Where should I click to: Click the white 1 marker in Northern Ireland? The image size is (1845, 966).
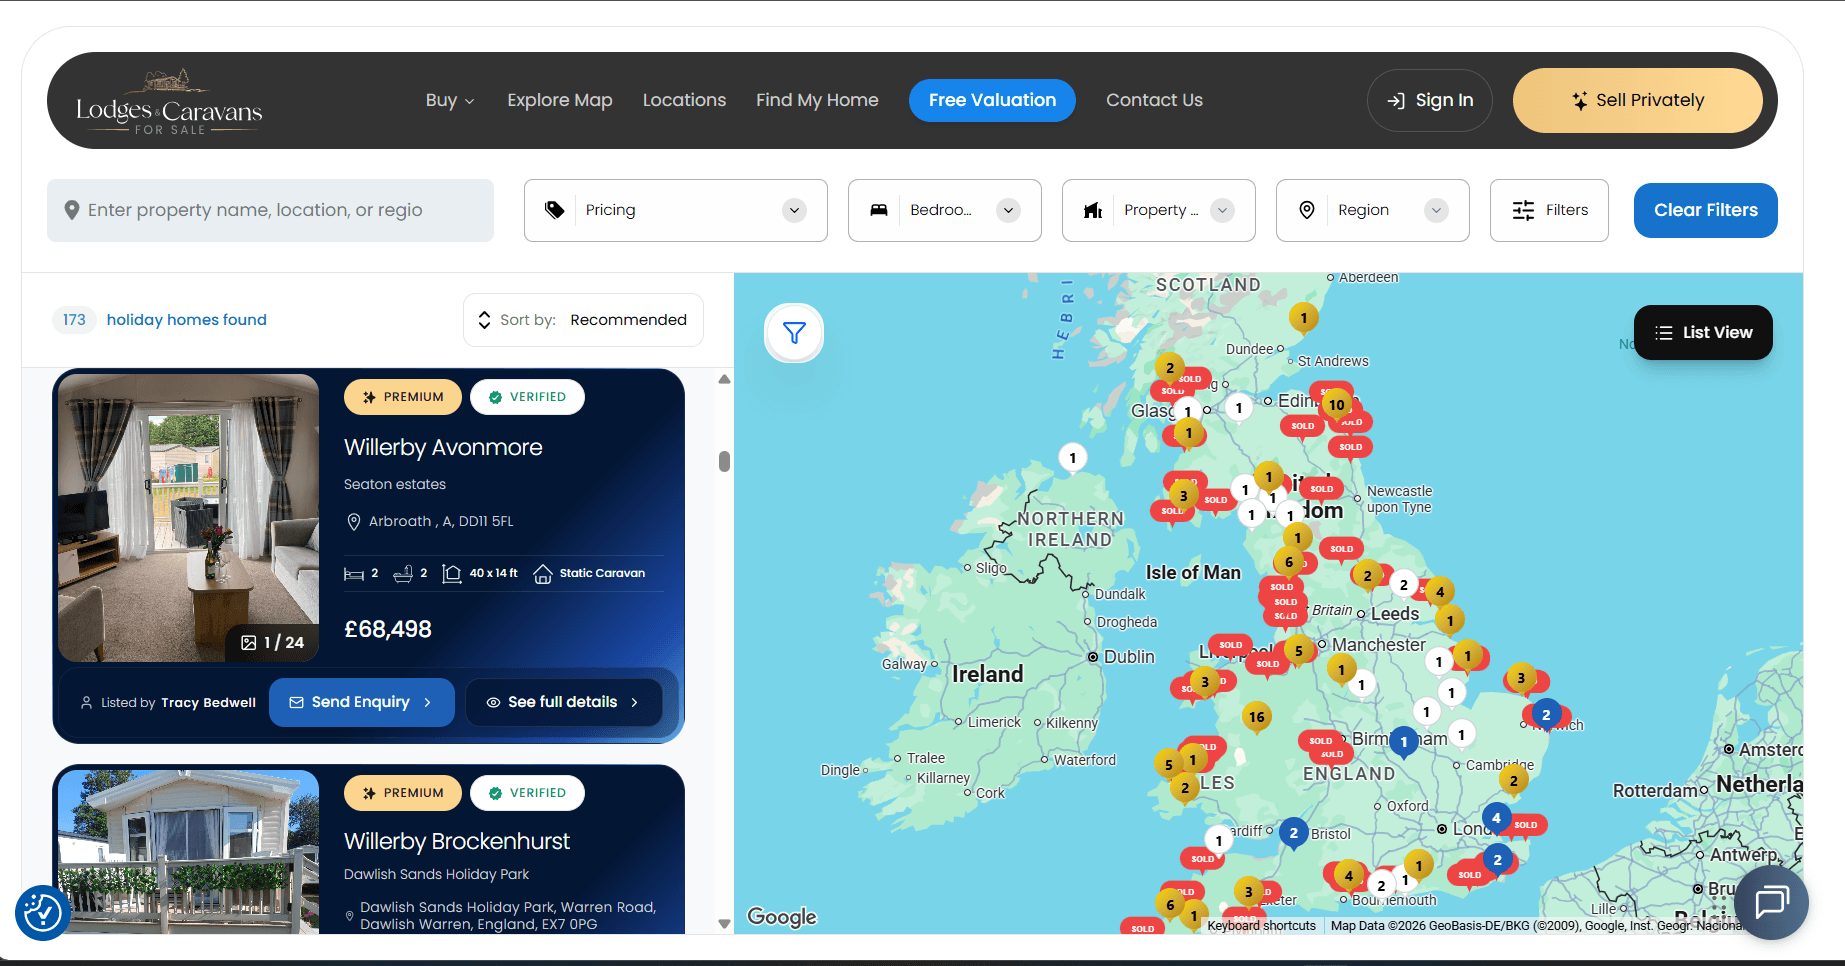[x=1072, y=458]
